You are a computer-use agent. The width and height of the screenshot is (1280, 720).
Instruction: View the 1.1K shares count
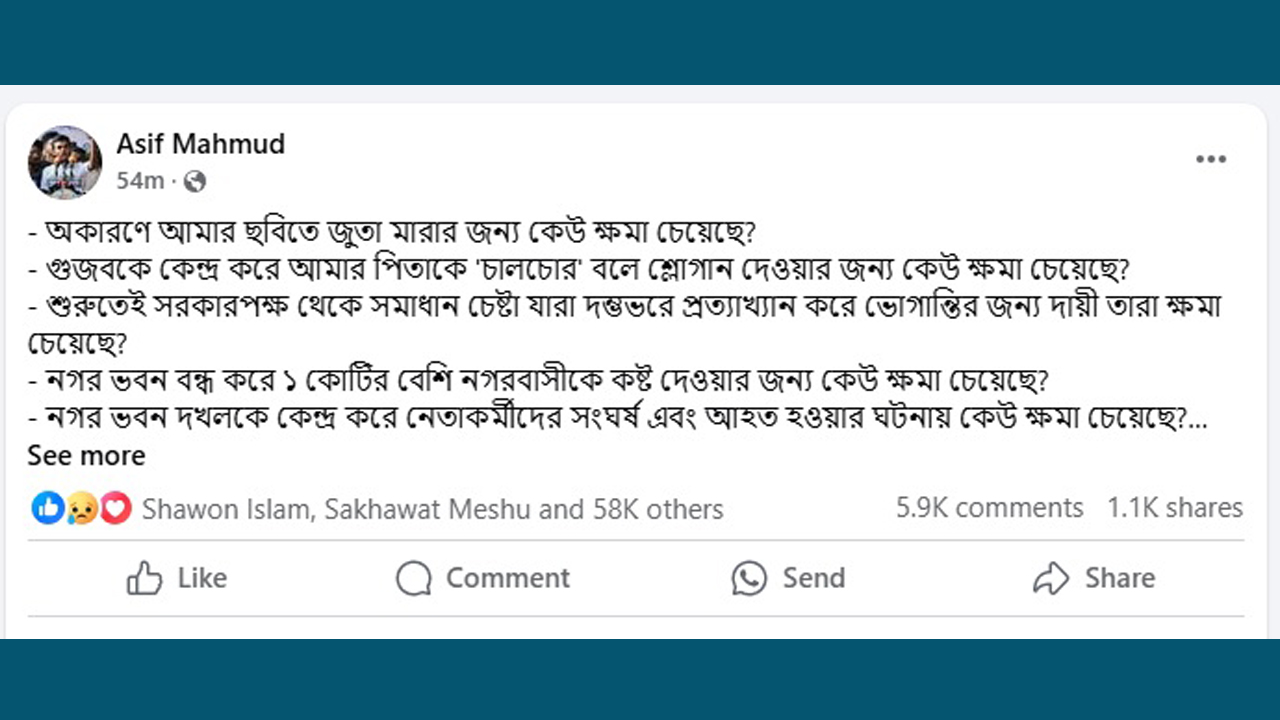[1174, 508]
